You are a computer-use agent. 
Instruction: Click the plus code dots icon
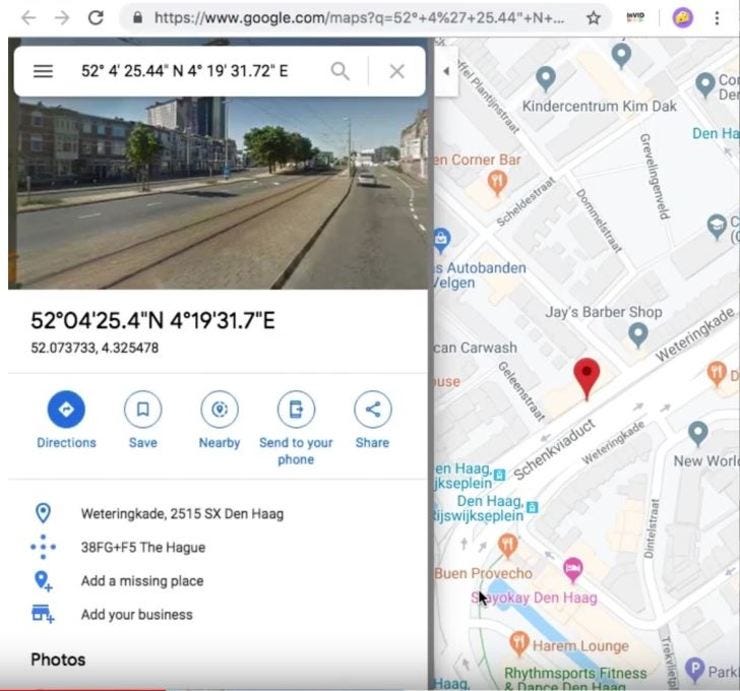click(x=43, y=547)
